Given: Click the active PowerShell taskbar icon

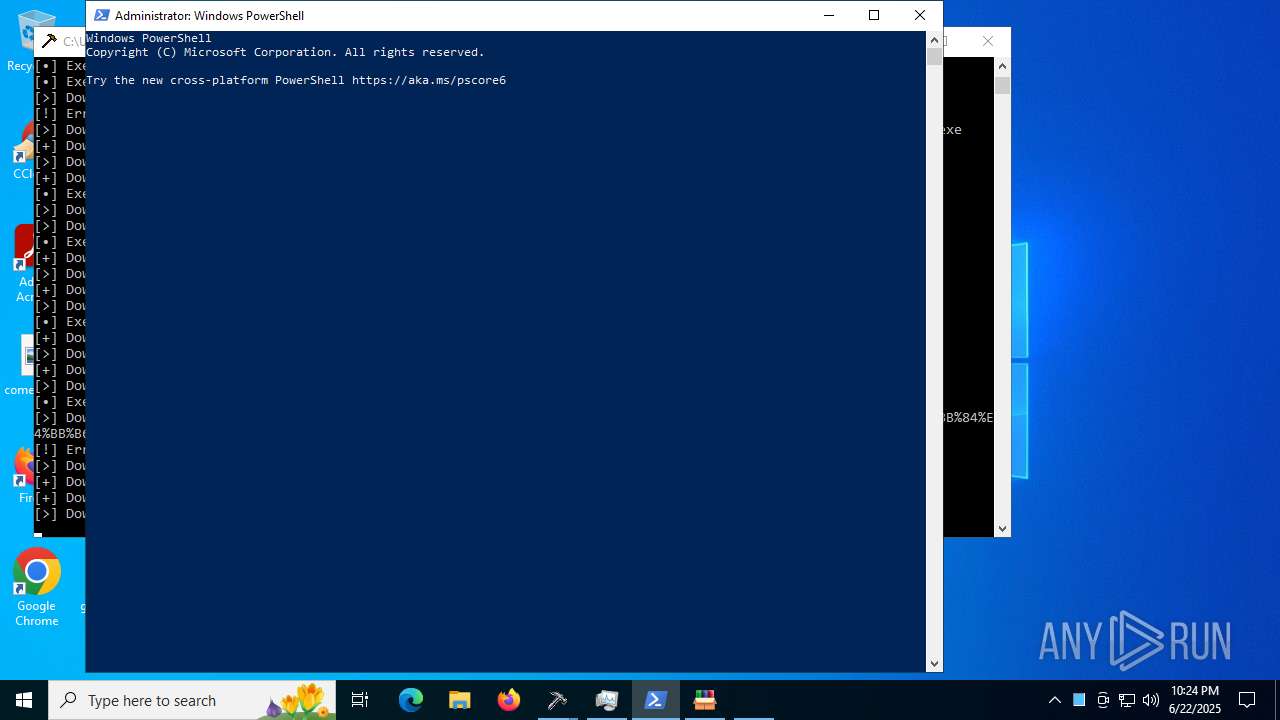Looking at the screenshot, I should click(655, 700).
